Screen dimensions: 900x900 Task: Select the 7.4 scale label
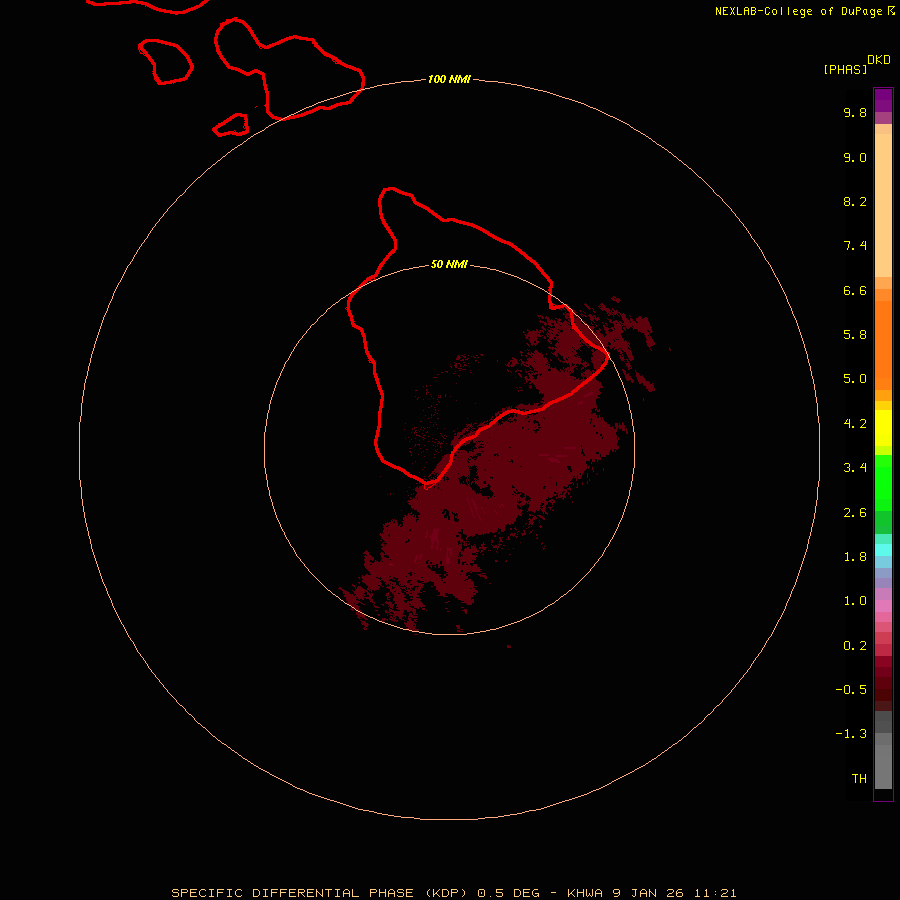tap(855, 246)
